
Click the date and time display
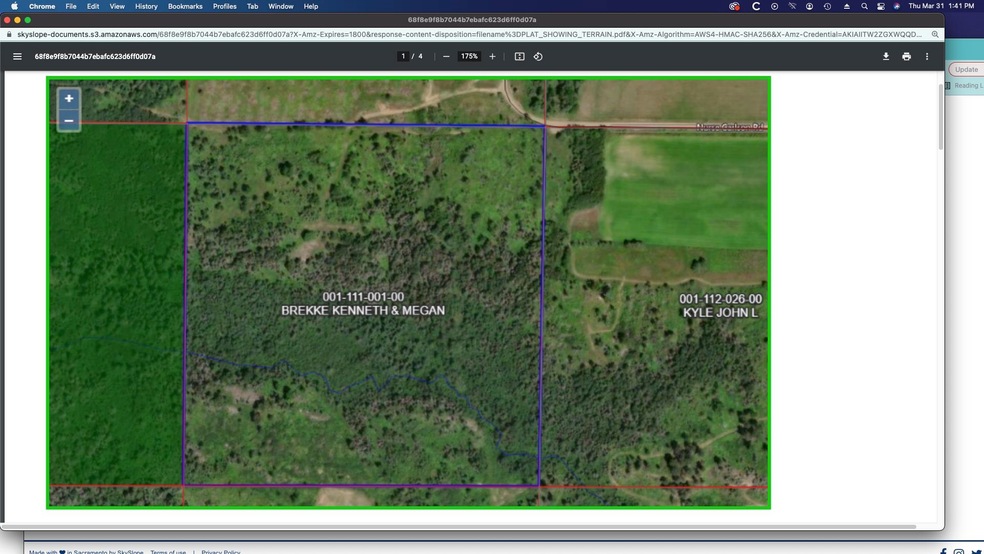point(941,6)
